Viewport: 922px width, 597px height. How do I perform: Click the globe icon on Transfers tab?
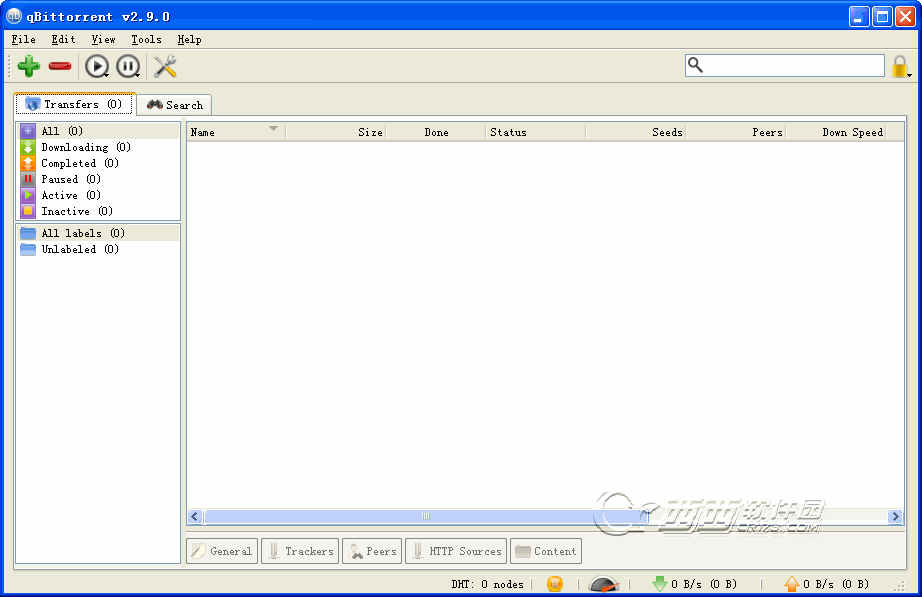coord(33,104)
